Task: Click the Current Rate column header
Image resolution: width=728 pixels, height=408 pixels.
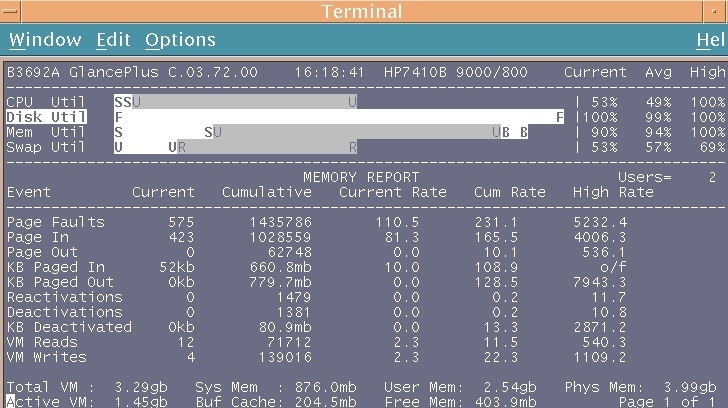Action: point(393,192)
